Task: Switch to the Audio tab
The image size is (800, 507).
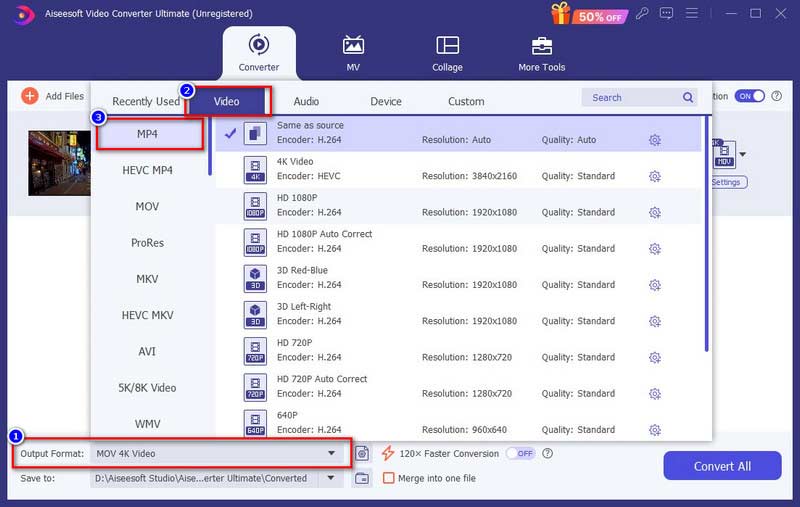Action: tap(306, 101)
